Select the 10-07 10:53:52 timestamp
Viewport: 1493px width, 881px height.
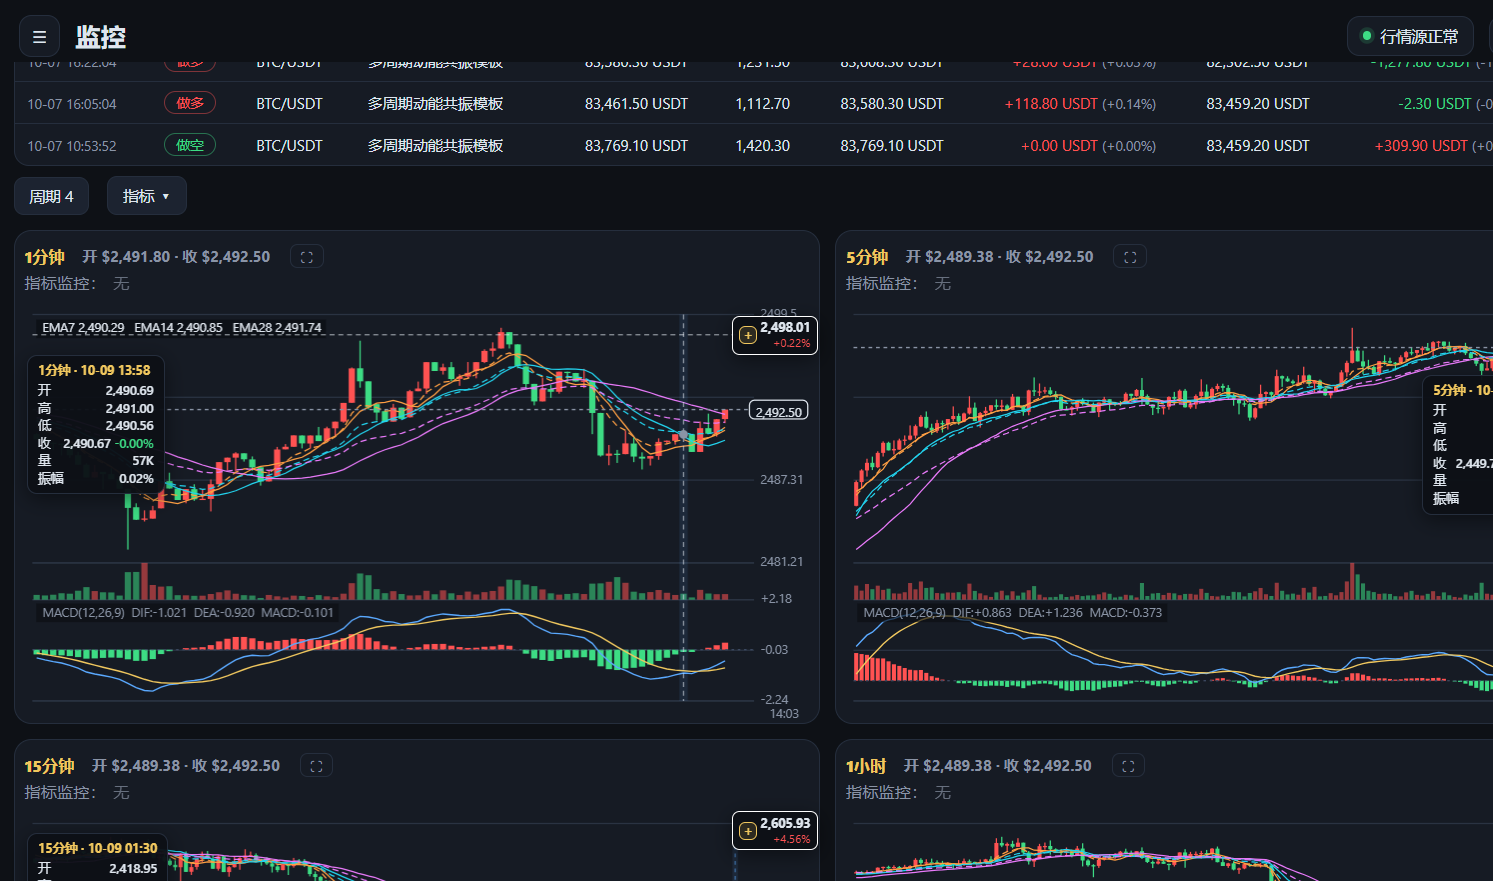72,146
